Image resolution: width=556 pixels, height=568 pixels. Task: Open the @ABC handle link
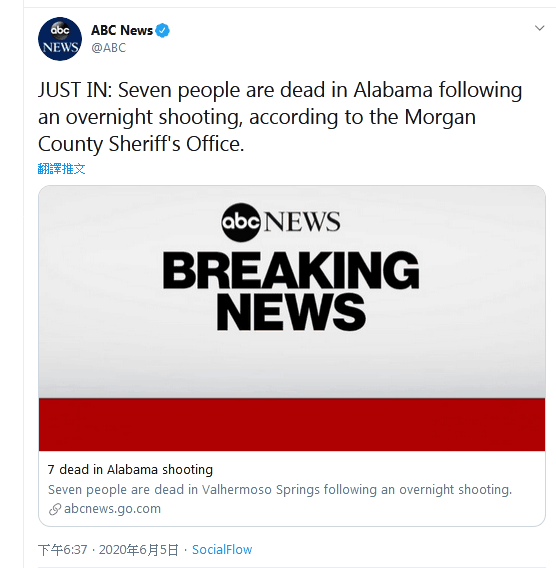[109, 48]
